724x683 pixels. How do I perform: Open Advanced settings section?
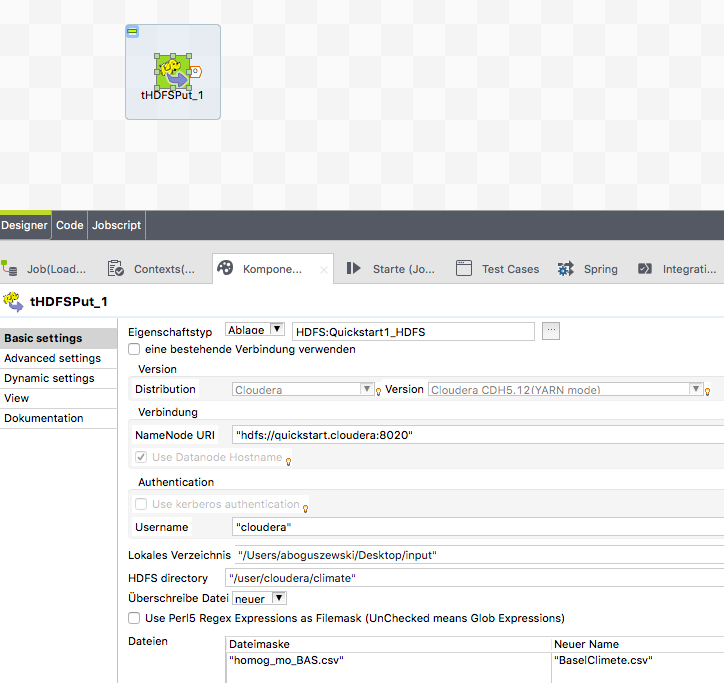point(52,358)
